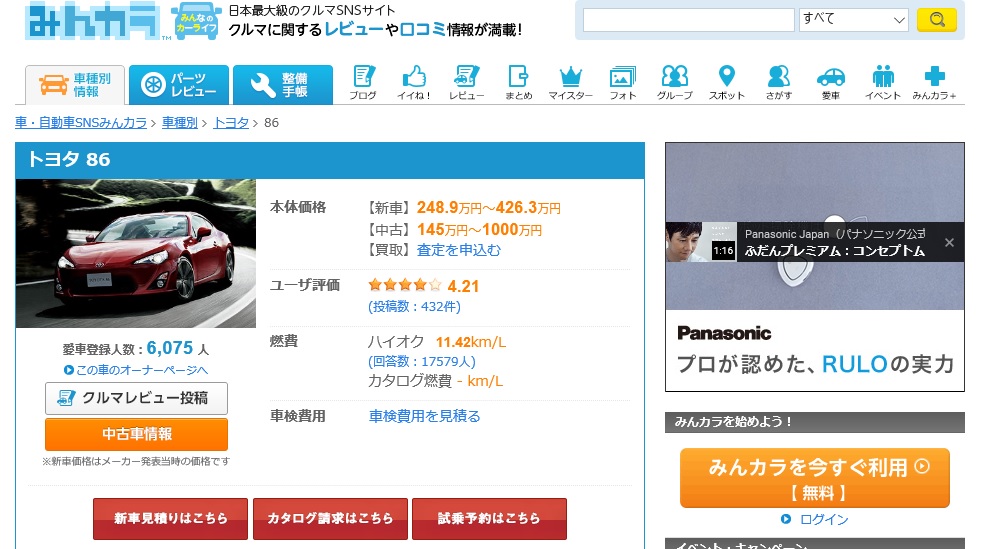Switch to the パーツレビュー tab
Screen dimensions: 981x549
(x=179, y=85)
